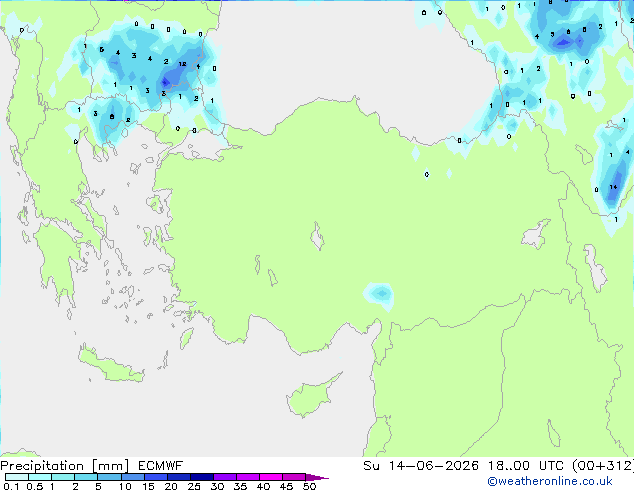
Task: Click the "40" legend tick label
Action: [x=263, y=486]
